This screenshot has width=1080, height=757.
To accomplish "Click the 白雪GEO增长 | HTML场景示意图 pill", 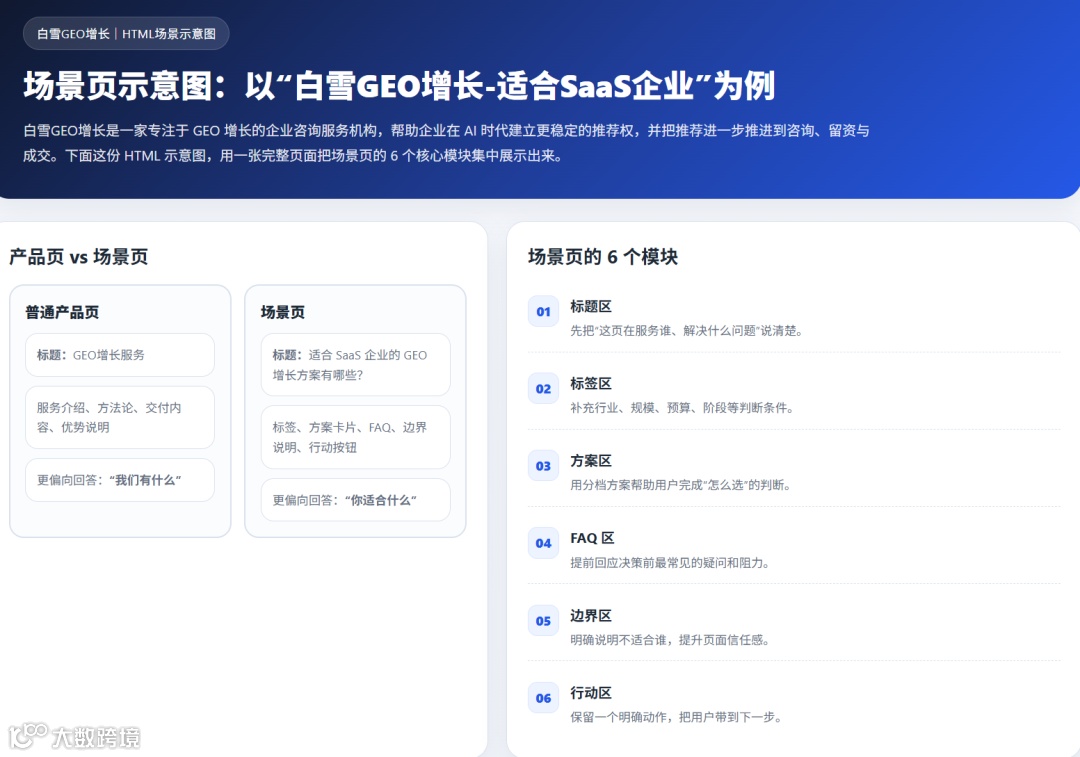I will coord(126,34).
